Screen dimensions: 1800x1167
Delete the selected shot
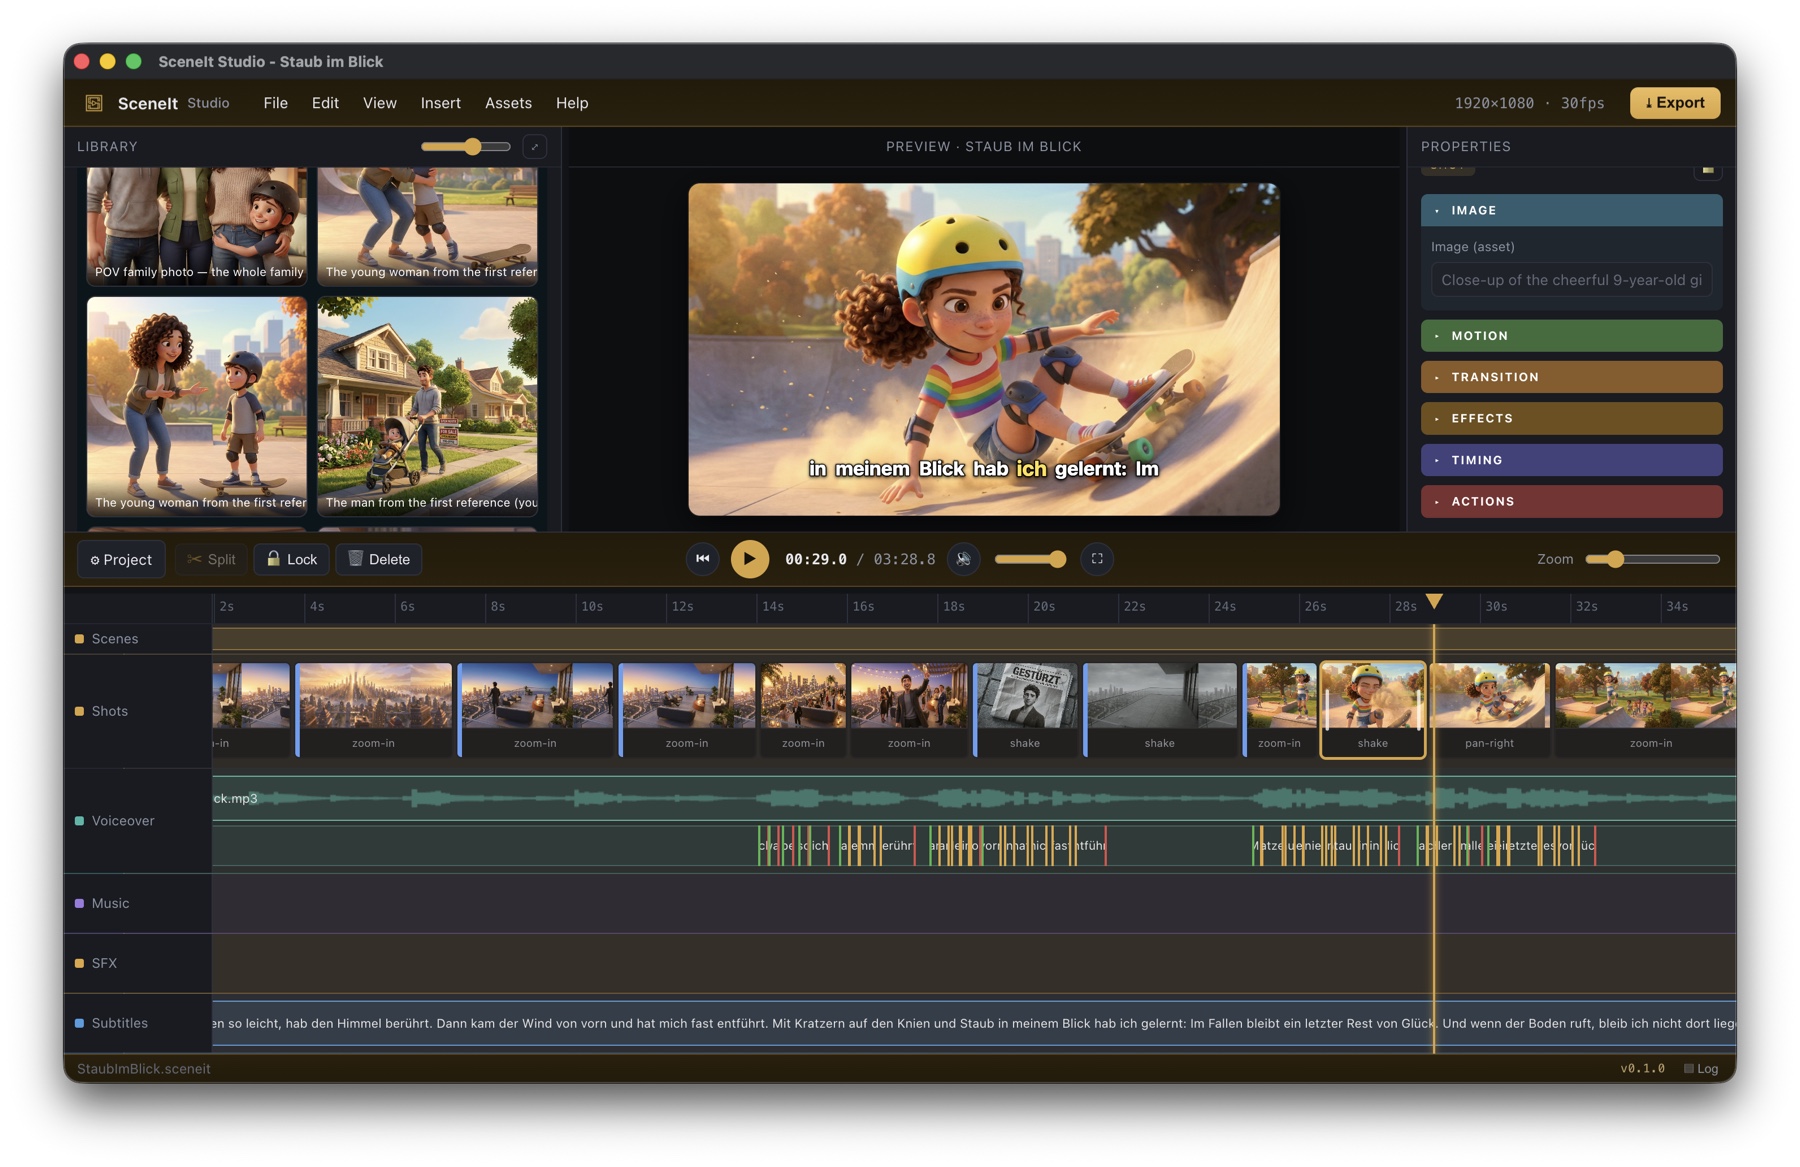(379, 559)
